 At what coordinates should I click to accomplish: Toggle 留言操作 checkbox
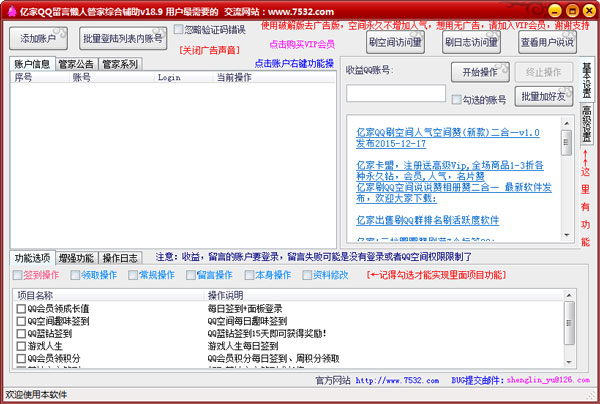click(x=191, y=275)
